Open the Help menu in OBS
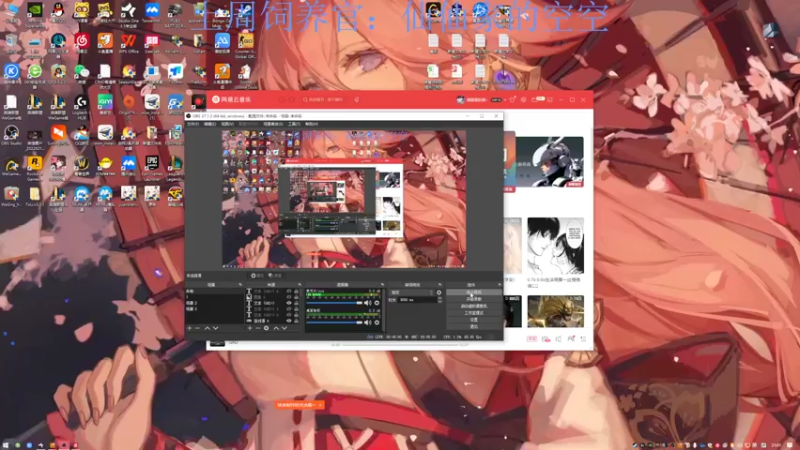The height and width of the screenshot is (450, 800). coord(311,124)
